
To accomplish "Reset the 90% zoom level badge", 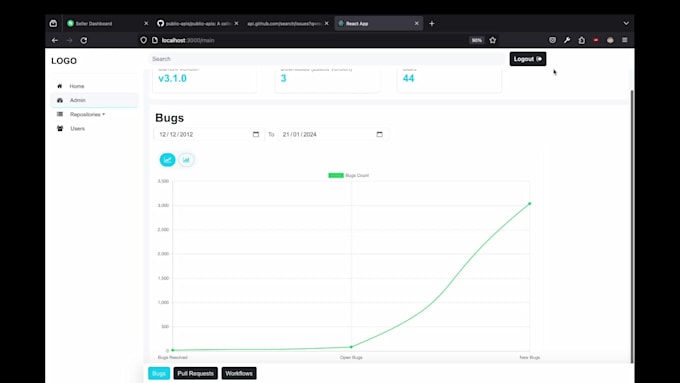I will click(x=477, y=40).
